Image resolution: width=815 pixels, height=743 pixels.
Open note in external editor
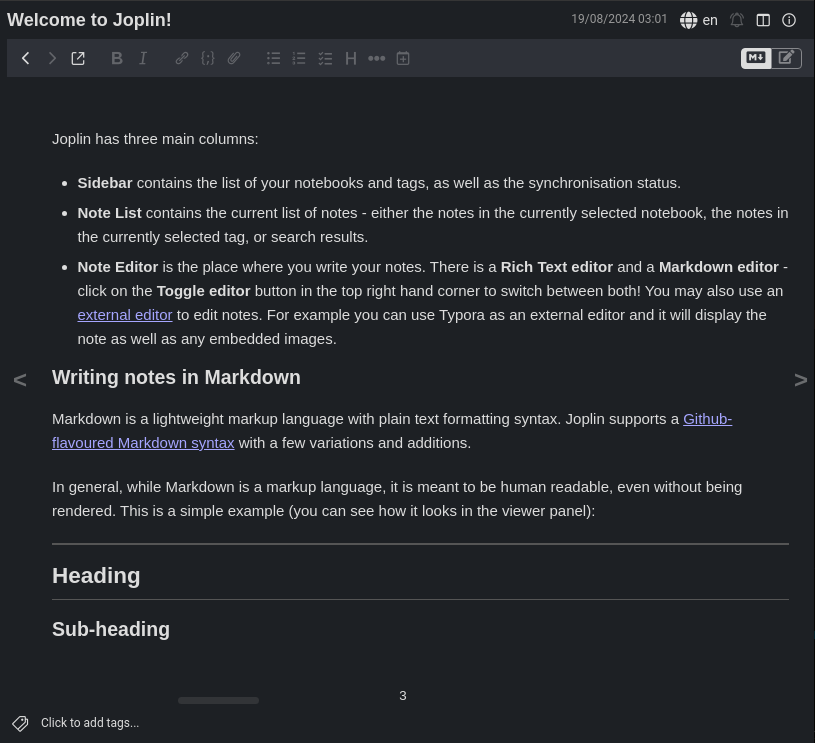78,58
